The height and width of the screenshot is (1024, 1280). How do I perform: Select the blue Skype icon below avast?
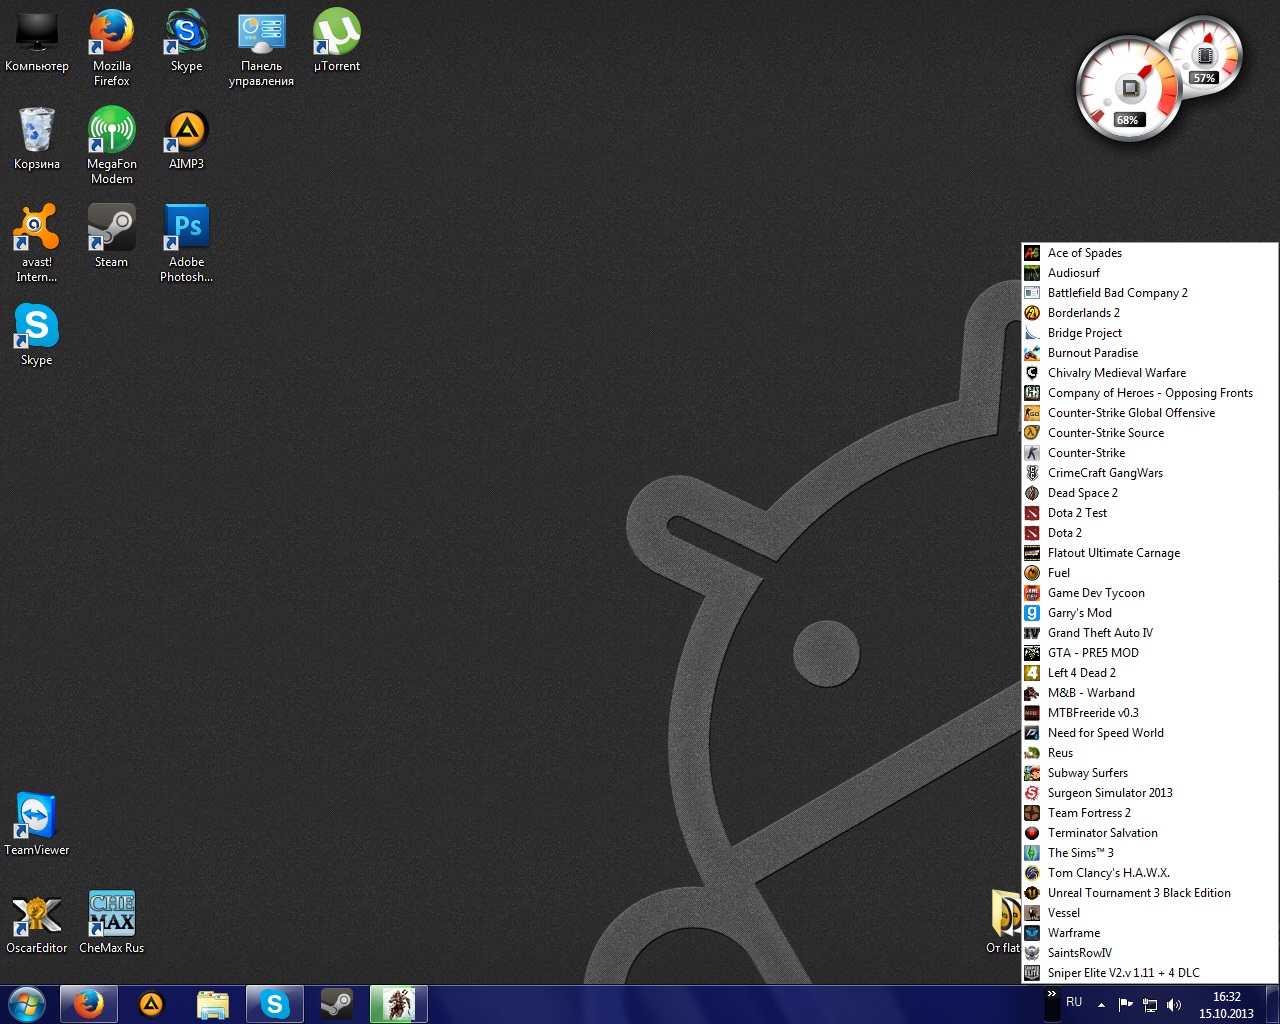37,335
